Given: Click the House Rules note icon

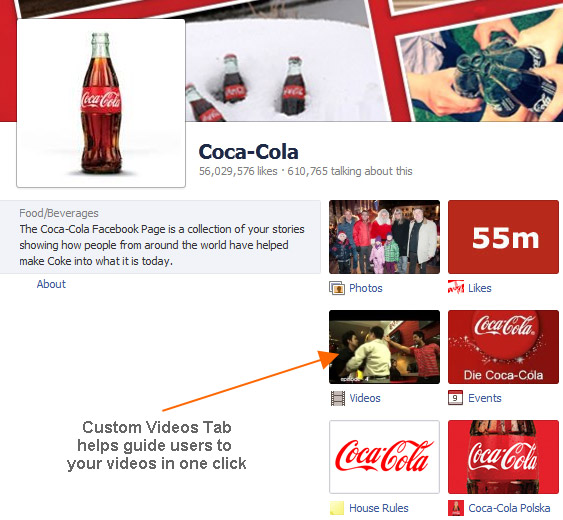Looking at the screenshot, I should click(x=337, y=508).
